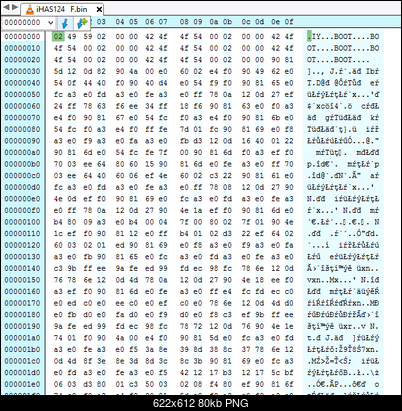The height and width of the screenshot is (411, 402).
Task: Click row offset 000000e0
Action: tap(22, 199)
